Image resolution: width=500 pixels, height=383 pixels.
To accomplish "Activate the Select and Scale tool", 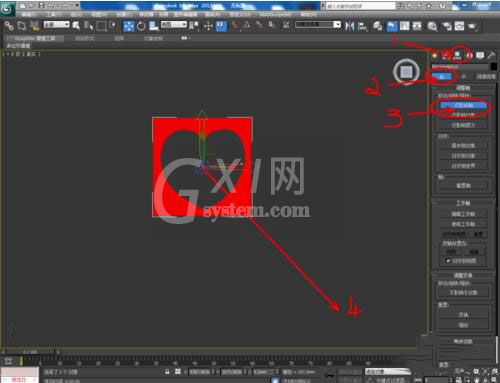I will click(x=154, y=26).
